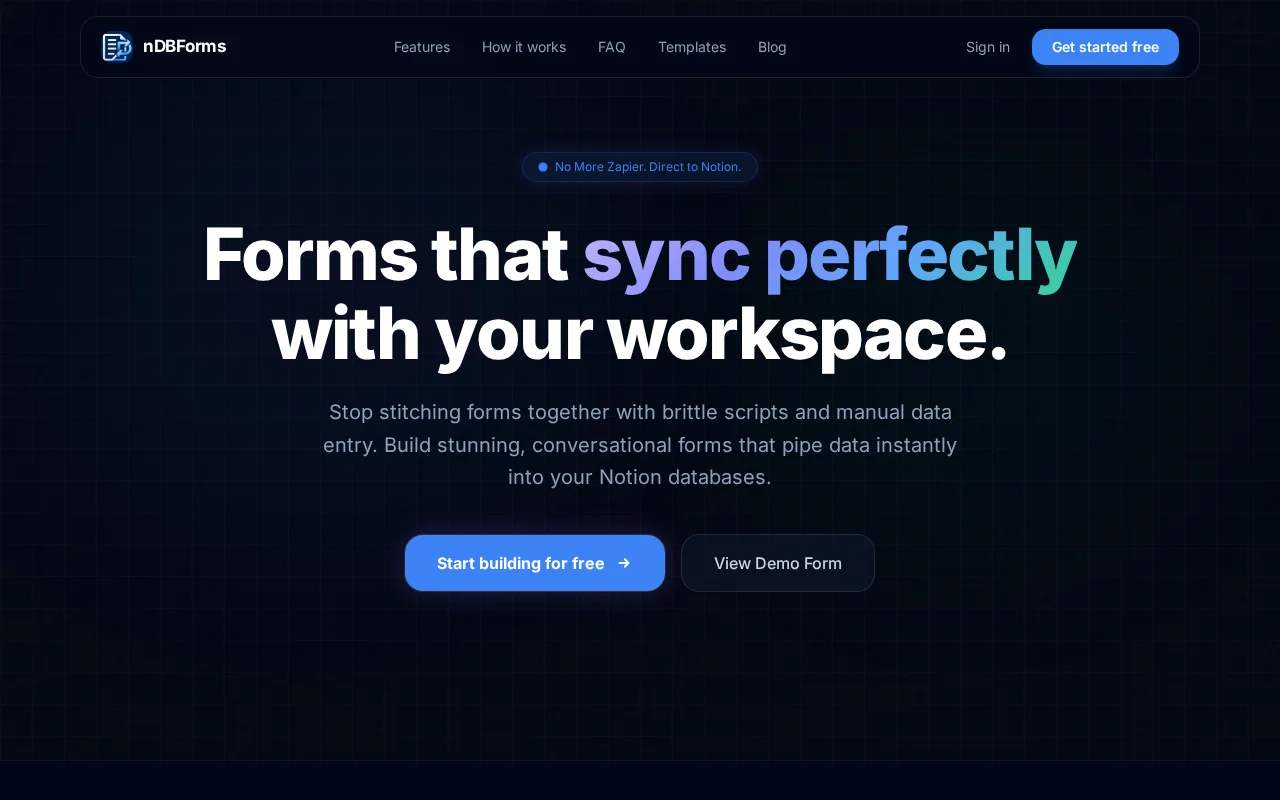Click the No More Zapier badge

[640, 167]
